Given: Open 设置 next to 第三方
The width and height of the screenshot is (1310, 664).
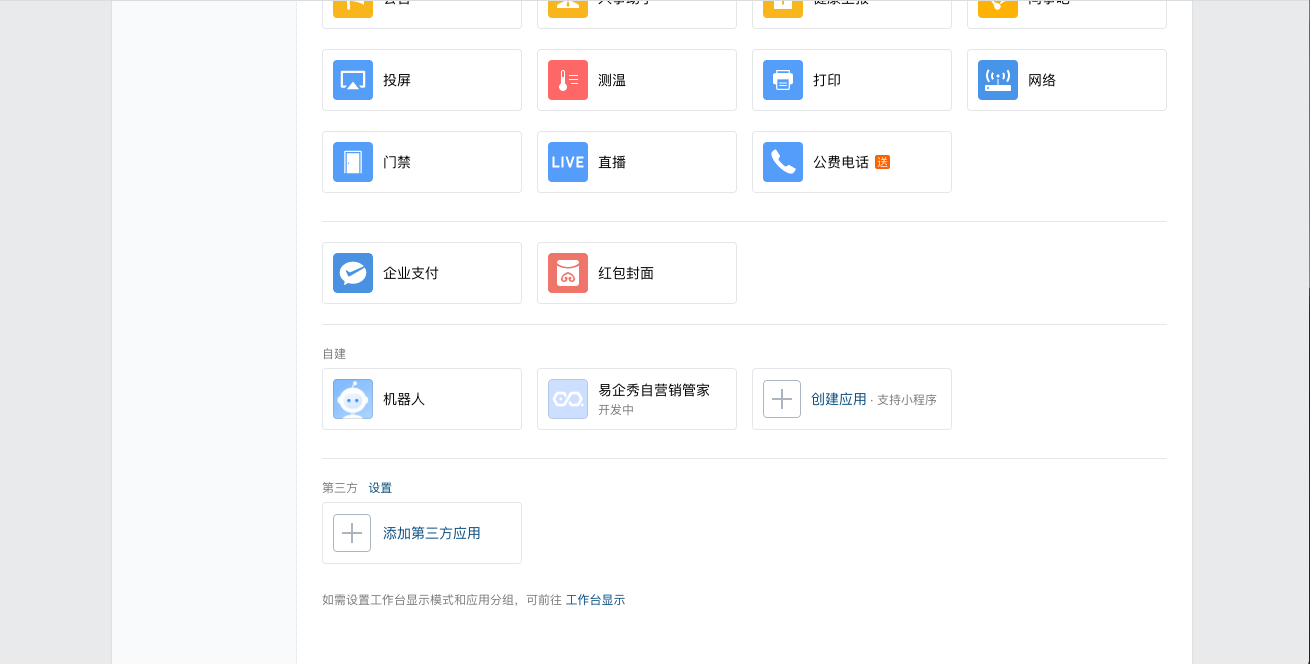Looking at the screenshot, I should coord(380,488).
